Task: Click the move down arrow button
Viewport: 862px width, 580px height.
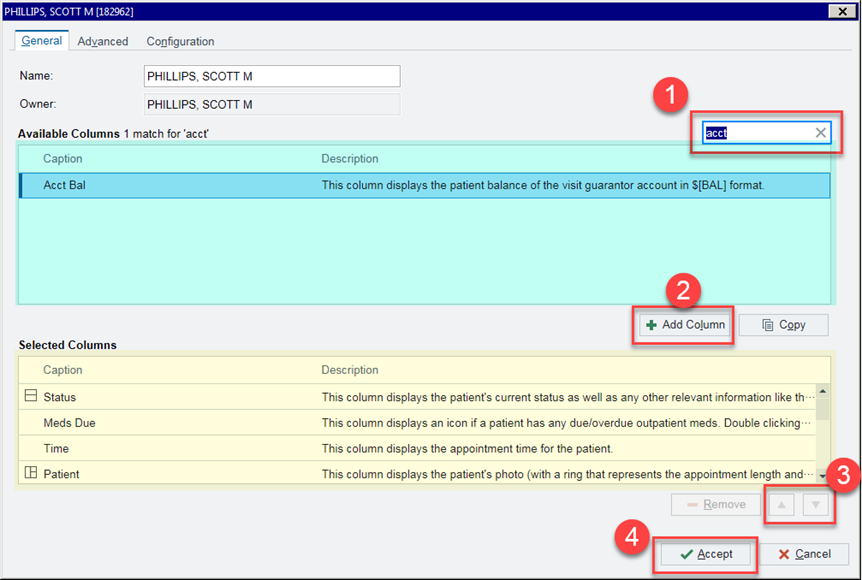Action: coord(815,504)
